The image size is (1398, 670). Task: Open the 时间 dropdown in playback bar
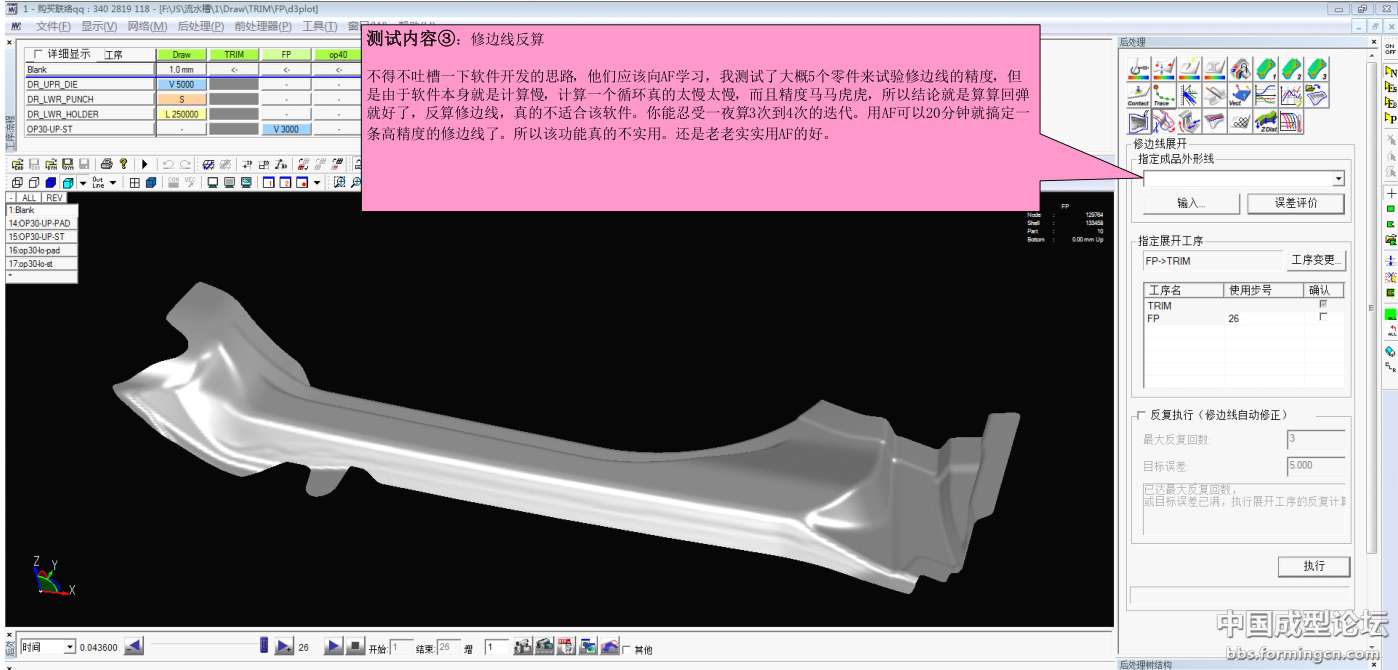[x=69, y=647]
